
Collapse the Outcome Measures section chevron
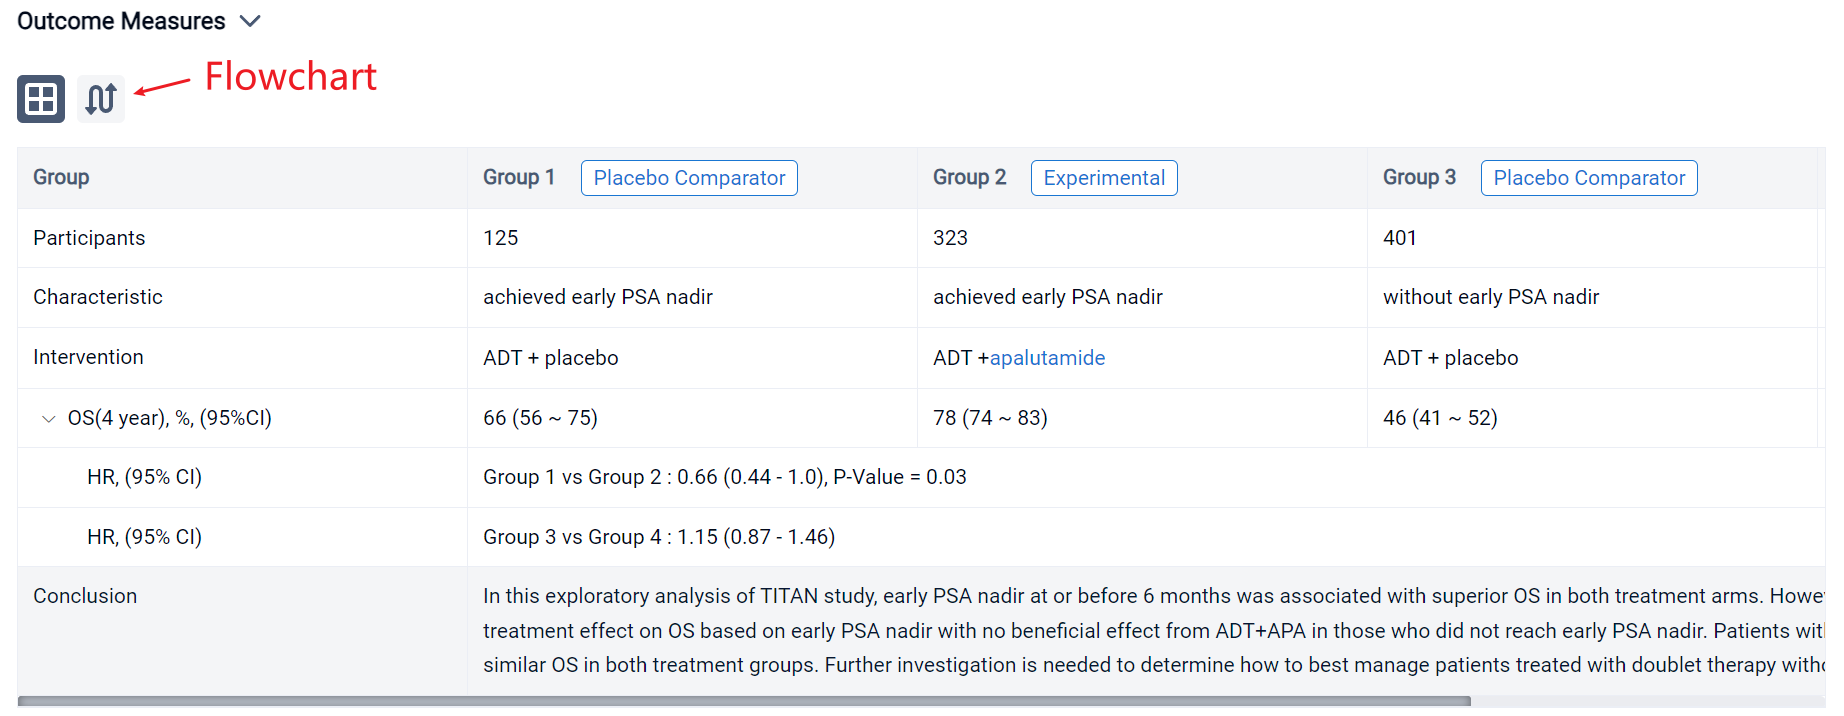[251, 21]
